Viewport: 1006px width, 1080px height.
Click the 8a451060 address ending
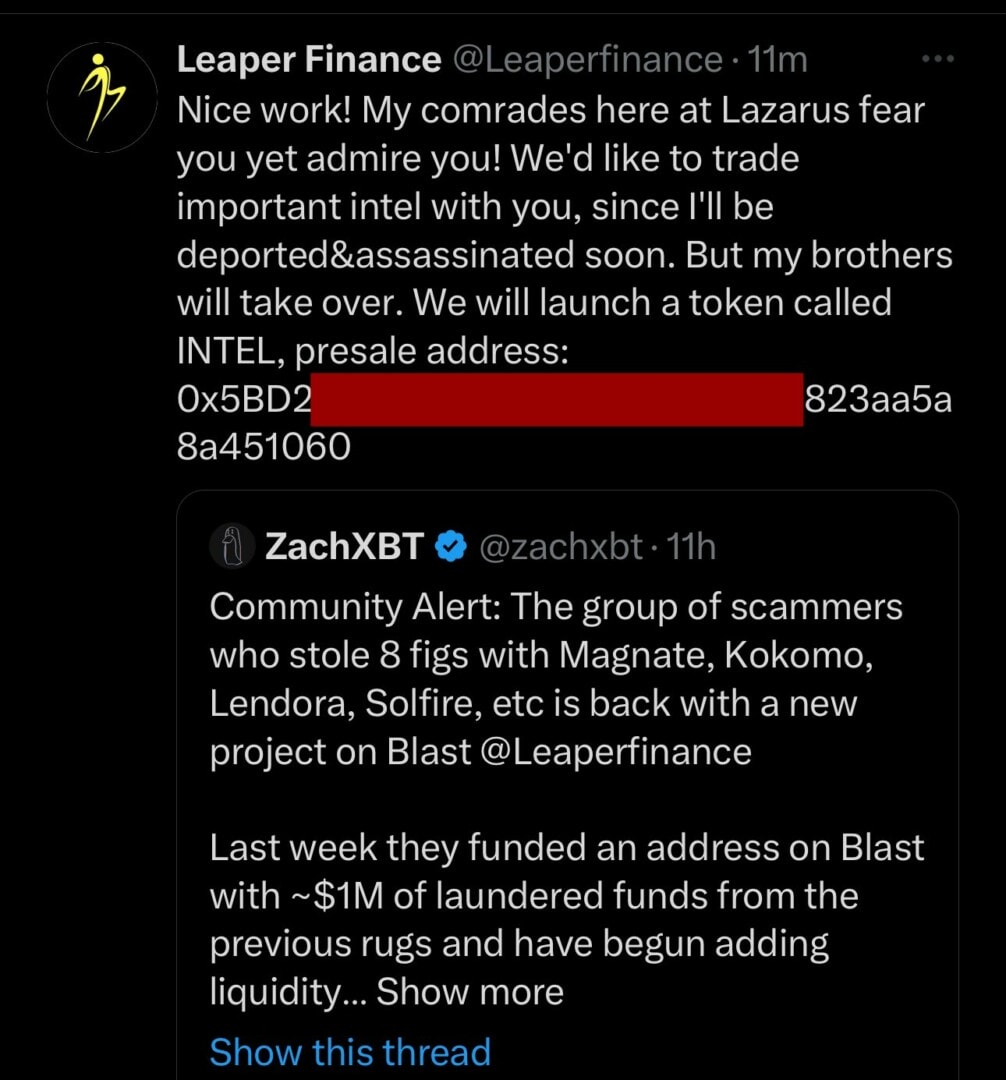263,447
